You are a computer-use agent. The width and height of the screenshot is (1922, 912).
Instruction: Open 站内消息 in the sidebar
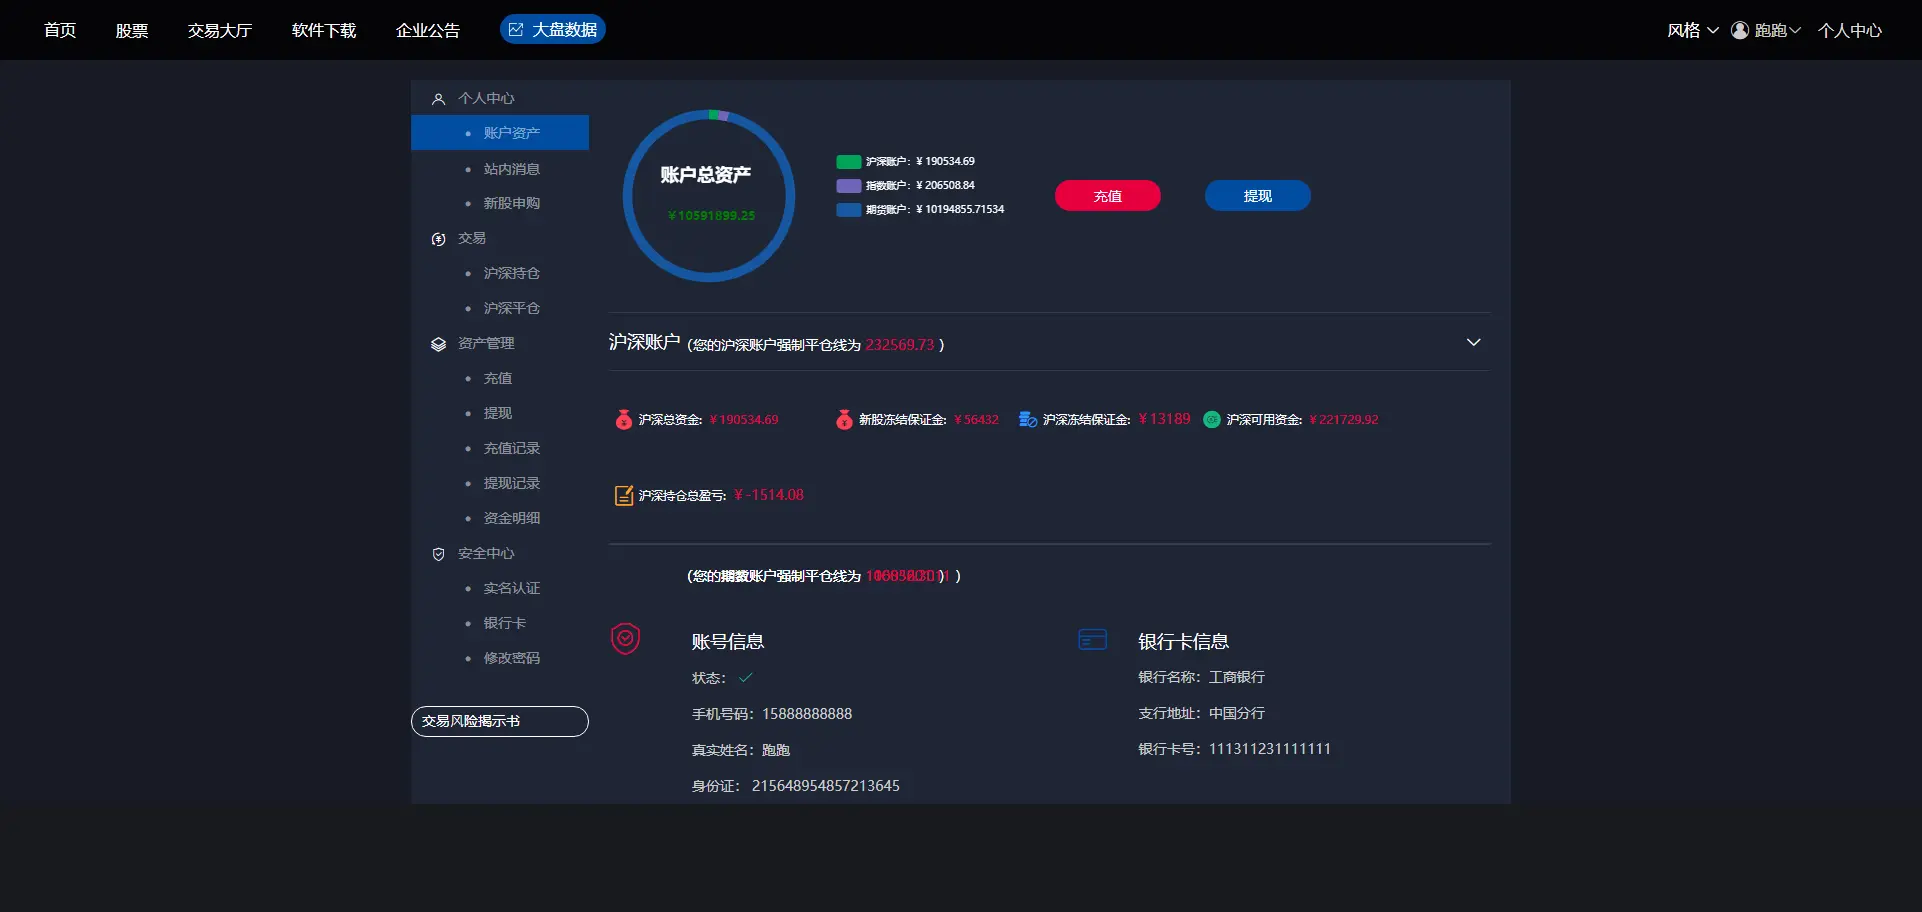tap(511, 169)
